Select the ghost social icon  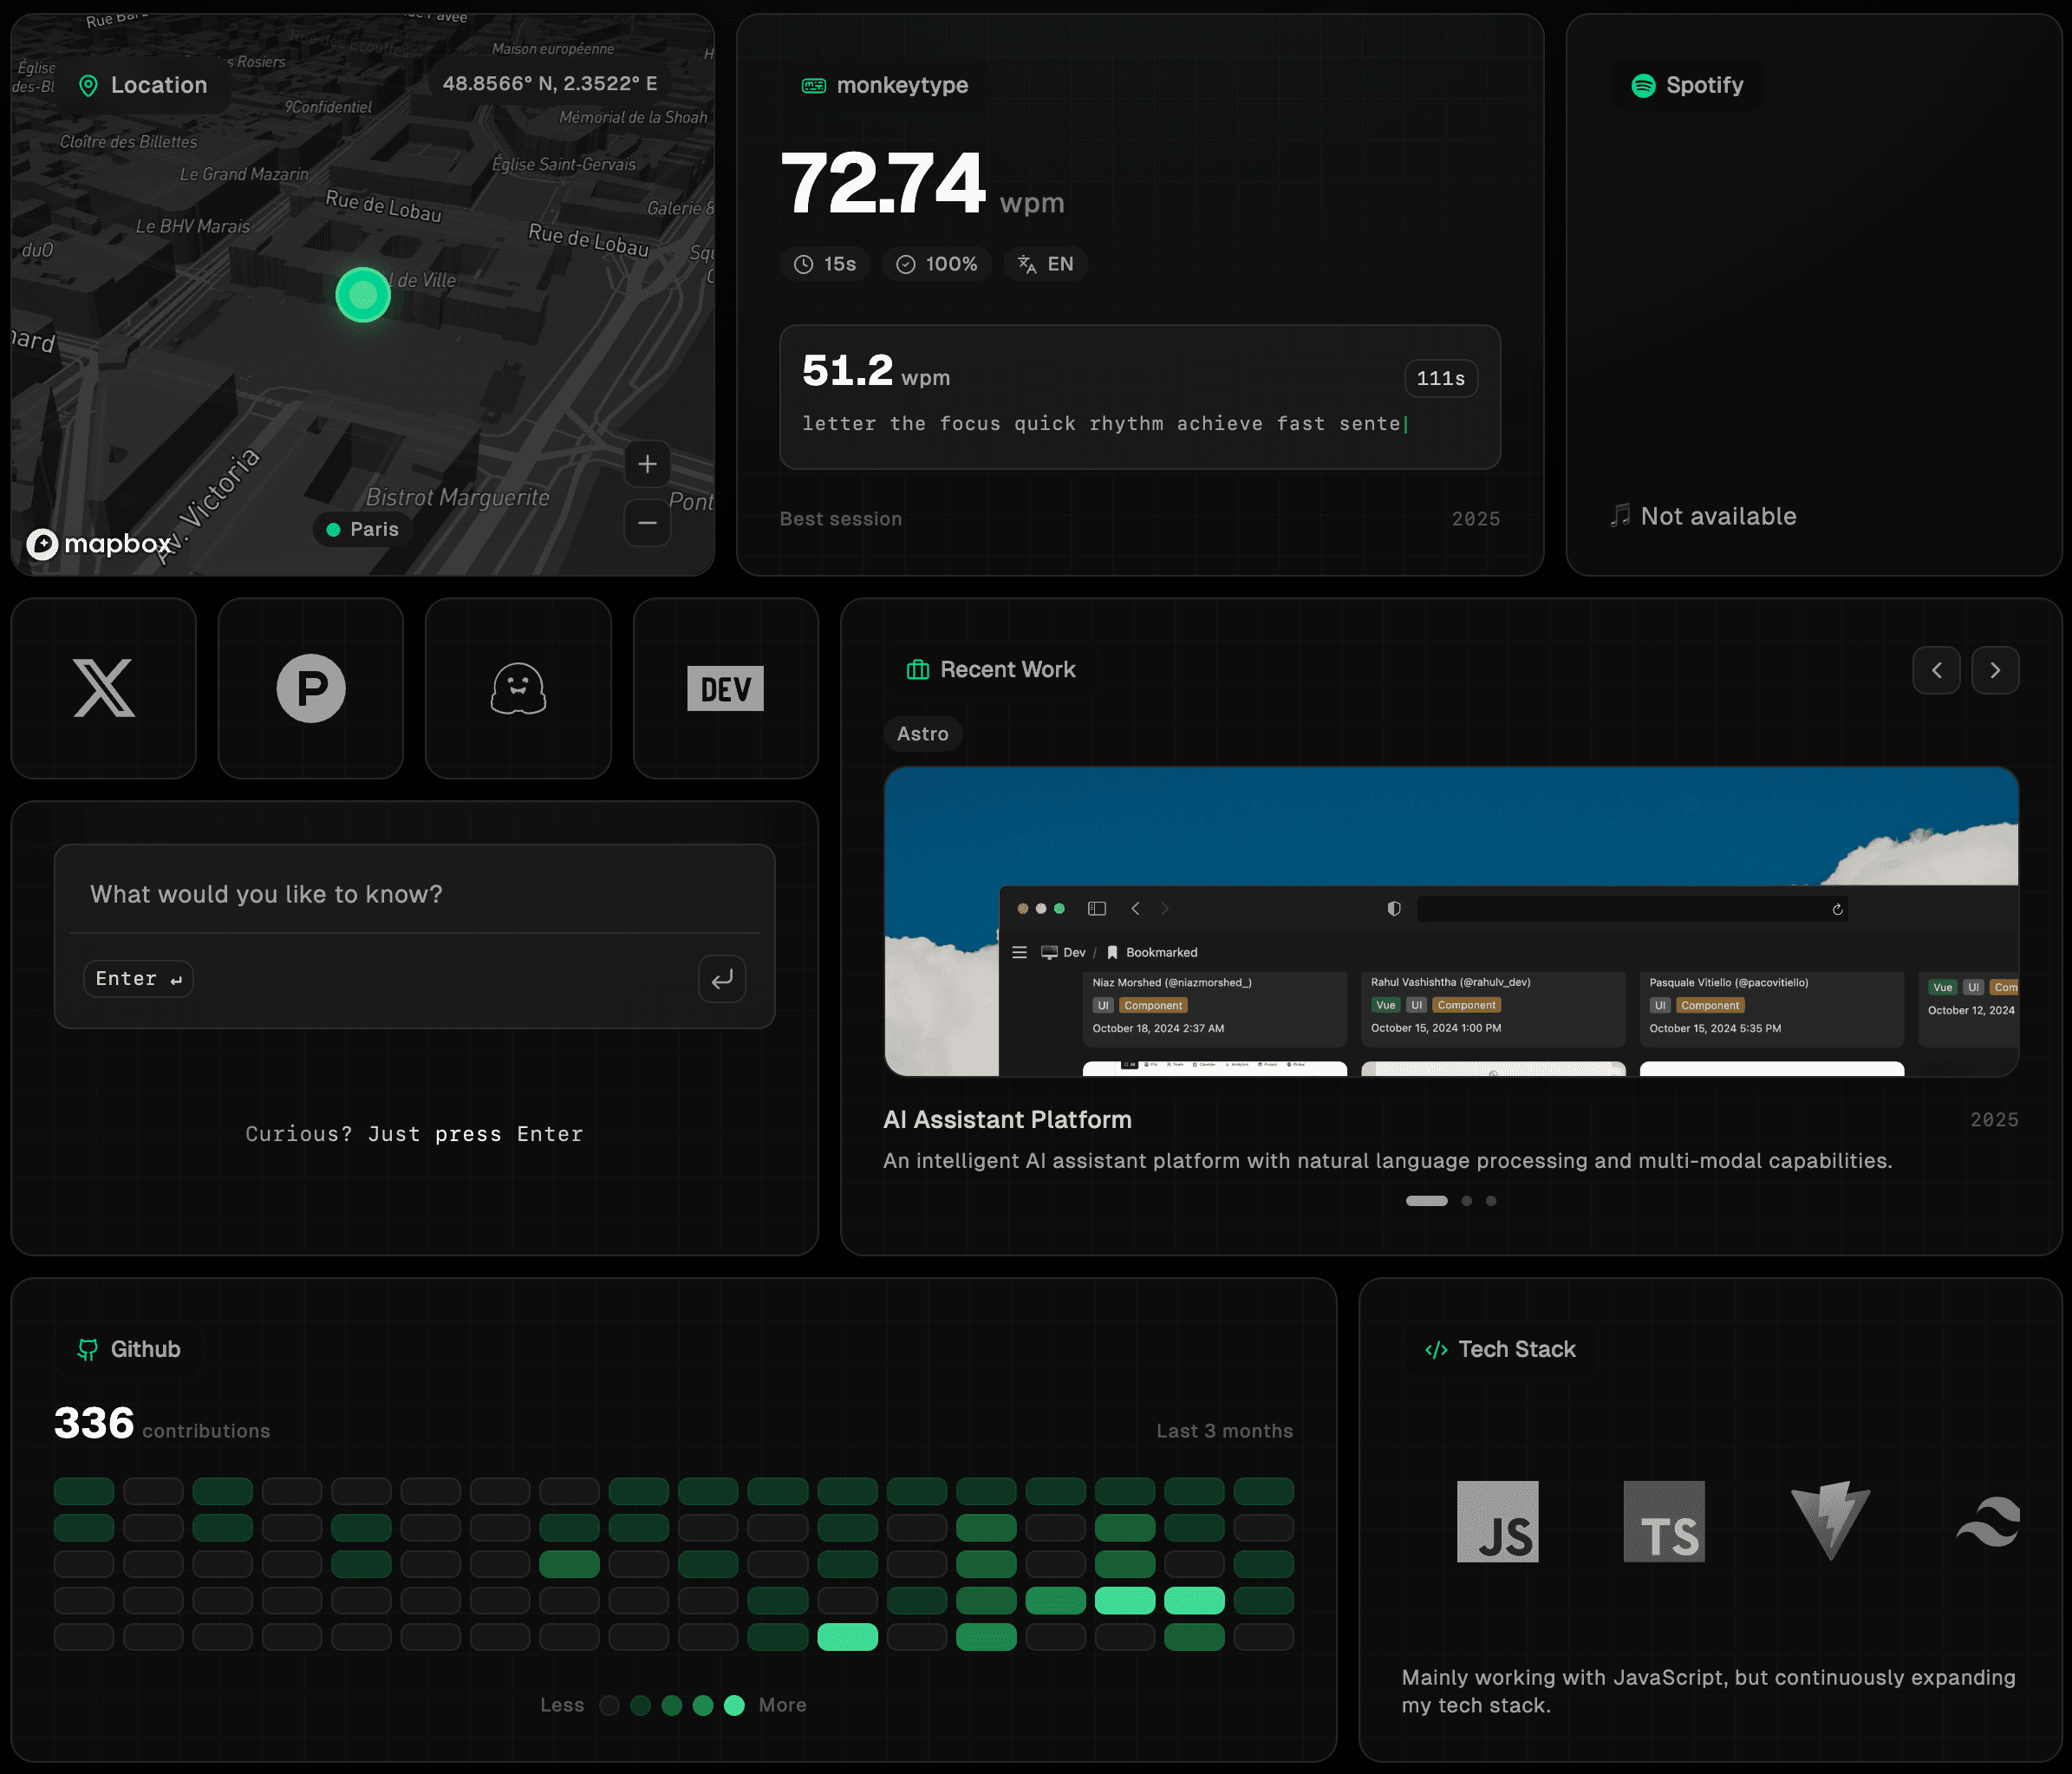517,687
